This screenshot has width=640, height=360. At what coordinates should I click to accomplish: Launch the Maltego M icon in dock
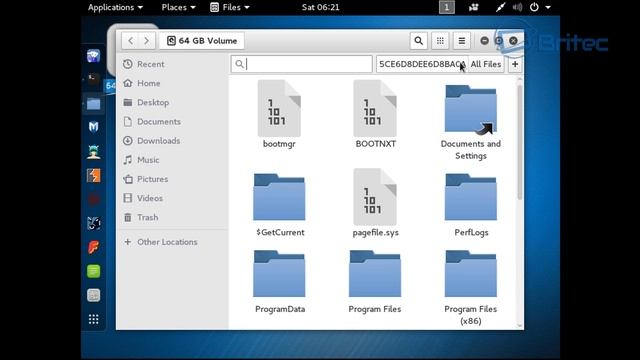[93, 127]
